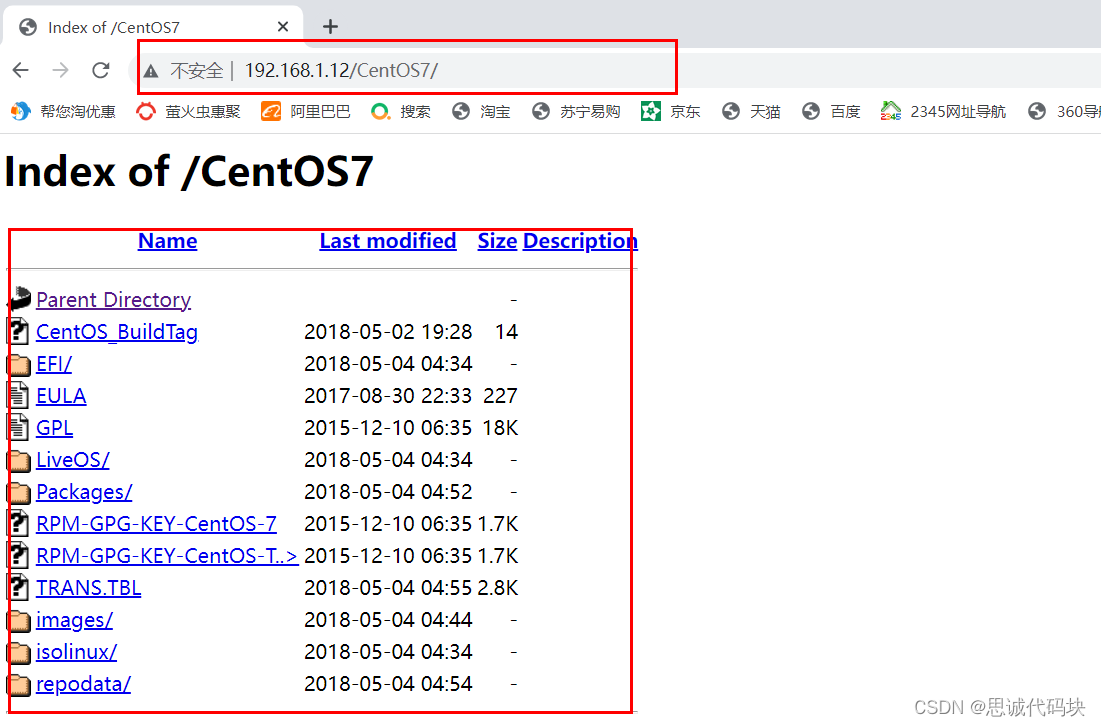
Task: Open the LiveOS/ folder link
Action: (73, 461)
